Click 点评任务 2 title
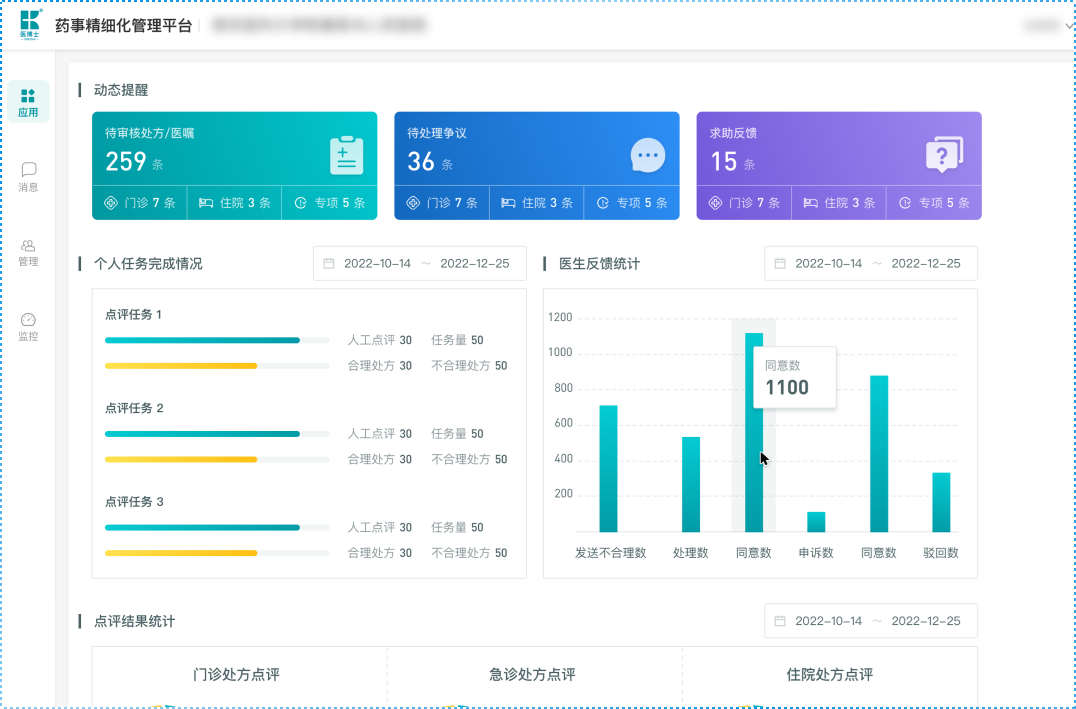This screenshot has width=1076, height=709. point(134,408)
